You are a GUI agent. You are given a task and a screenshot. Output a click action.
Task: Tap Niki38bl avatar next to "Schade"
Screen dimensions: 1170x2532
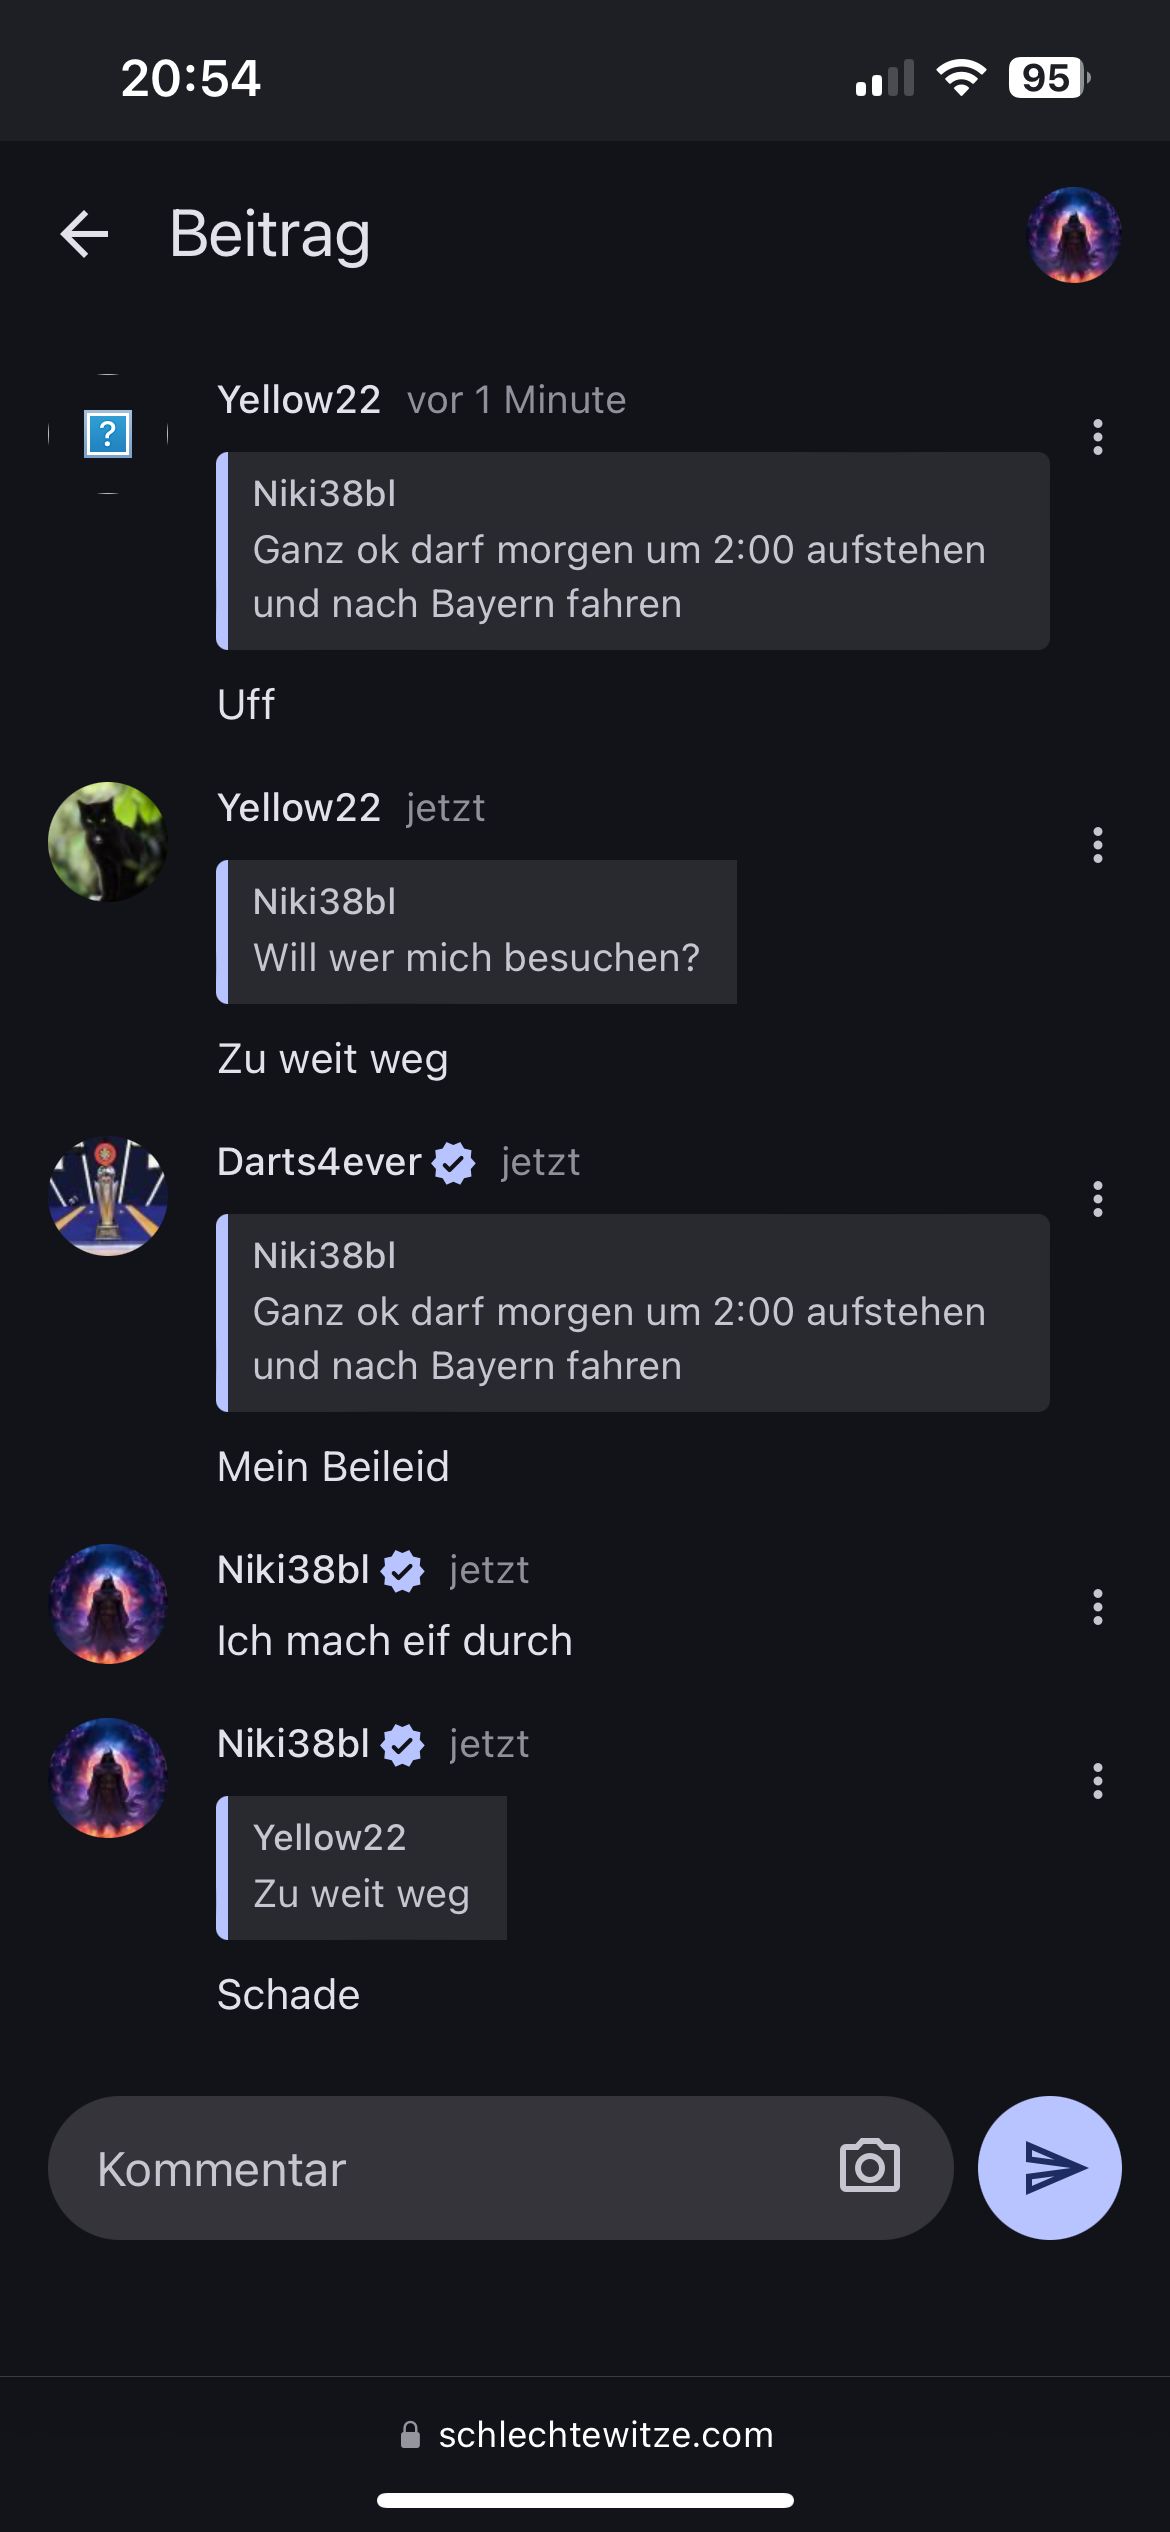pos(108,1778)
